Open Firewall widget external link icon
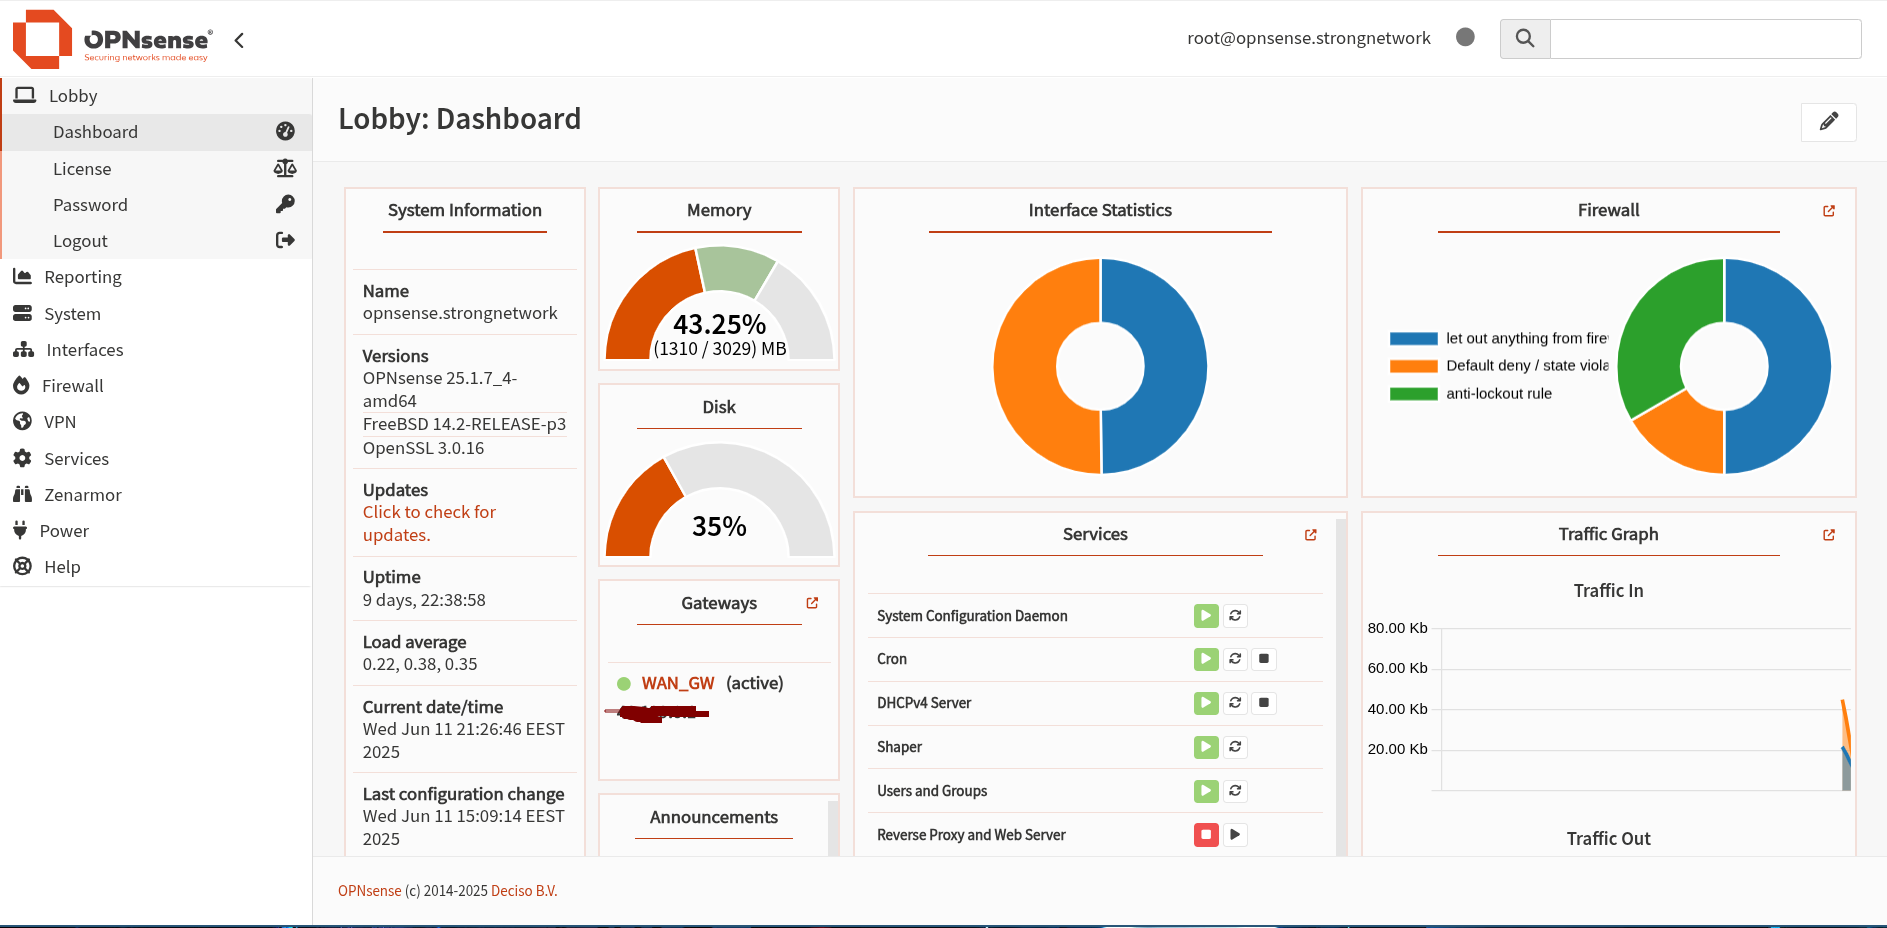Screen dimensions: 1887x928 (x=1828, y=211)
